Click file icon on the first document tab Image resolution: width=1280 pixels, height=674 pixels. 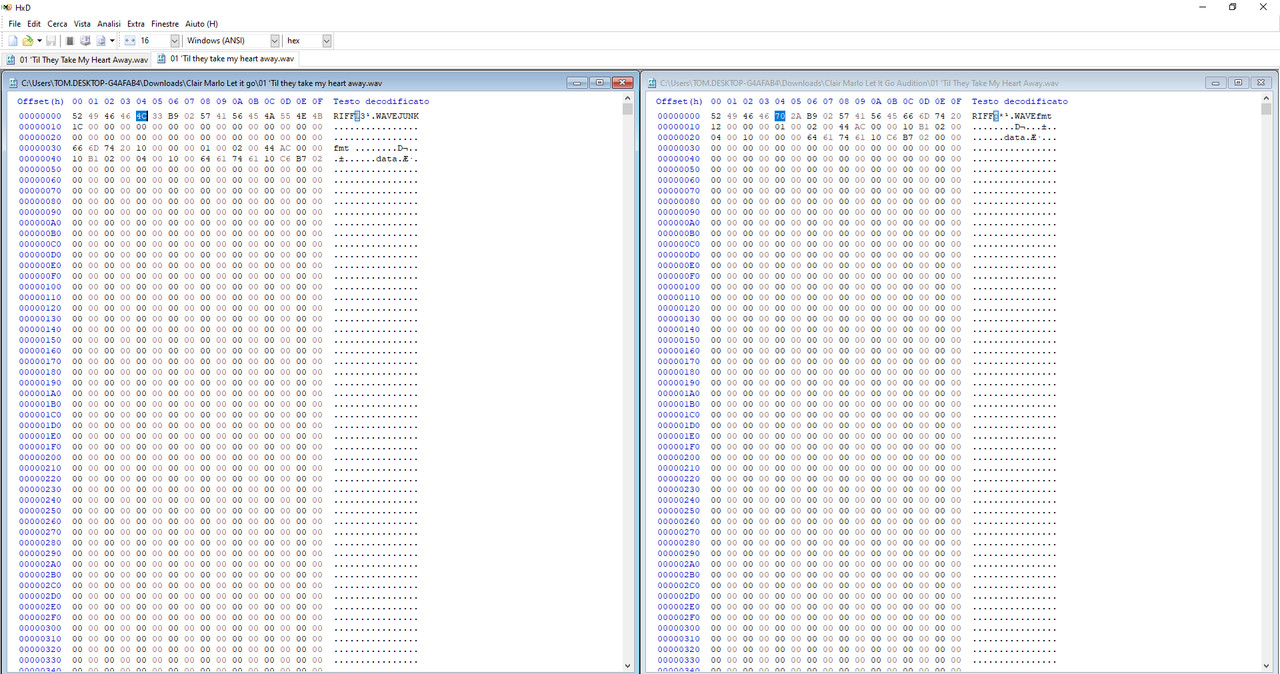tap(12, 60)
